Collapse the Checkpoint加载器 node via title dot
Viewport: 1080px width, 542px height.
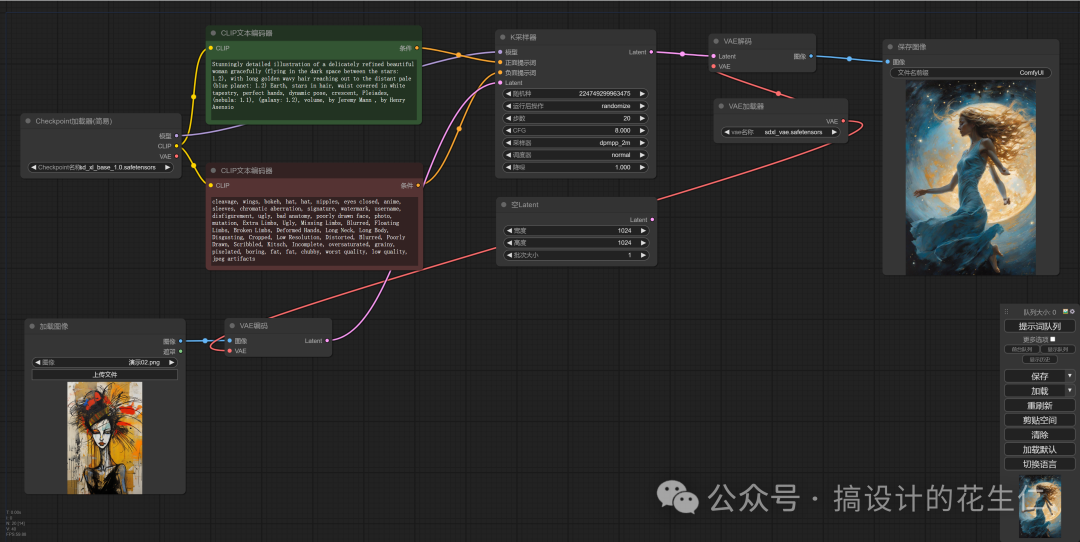coord(28,121)
